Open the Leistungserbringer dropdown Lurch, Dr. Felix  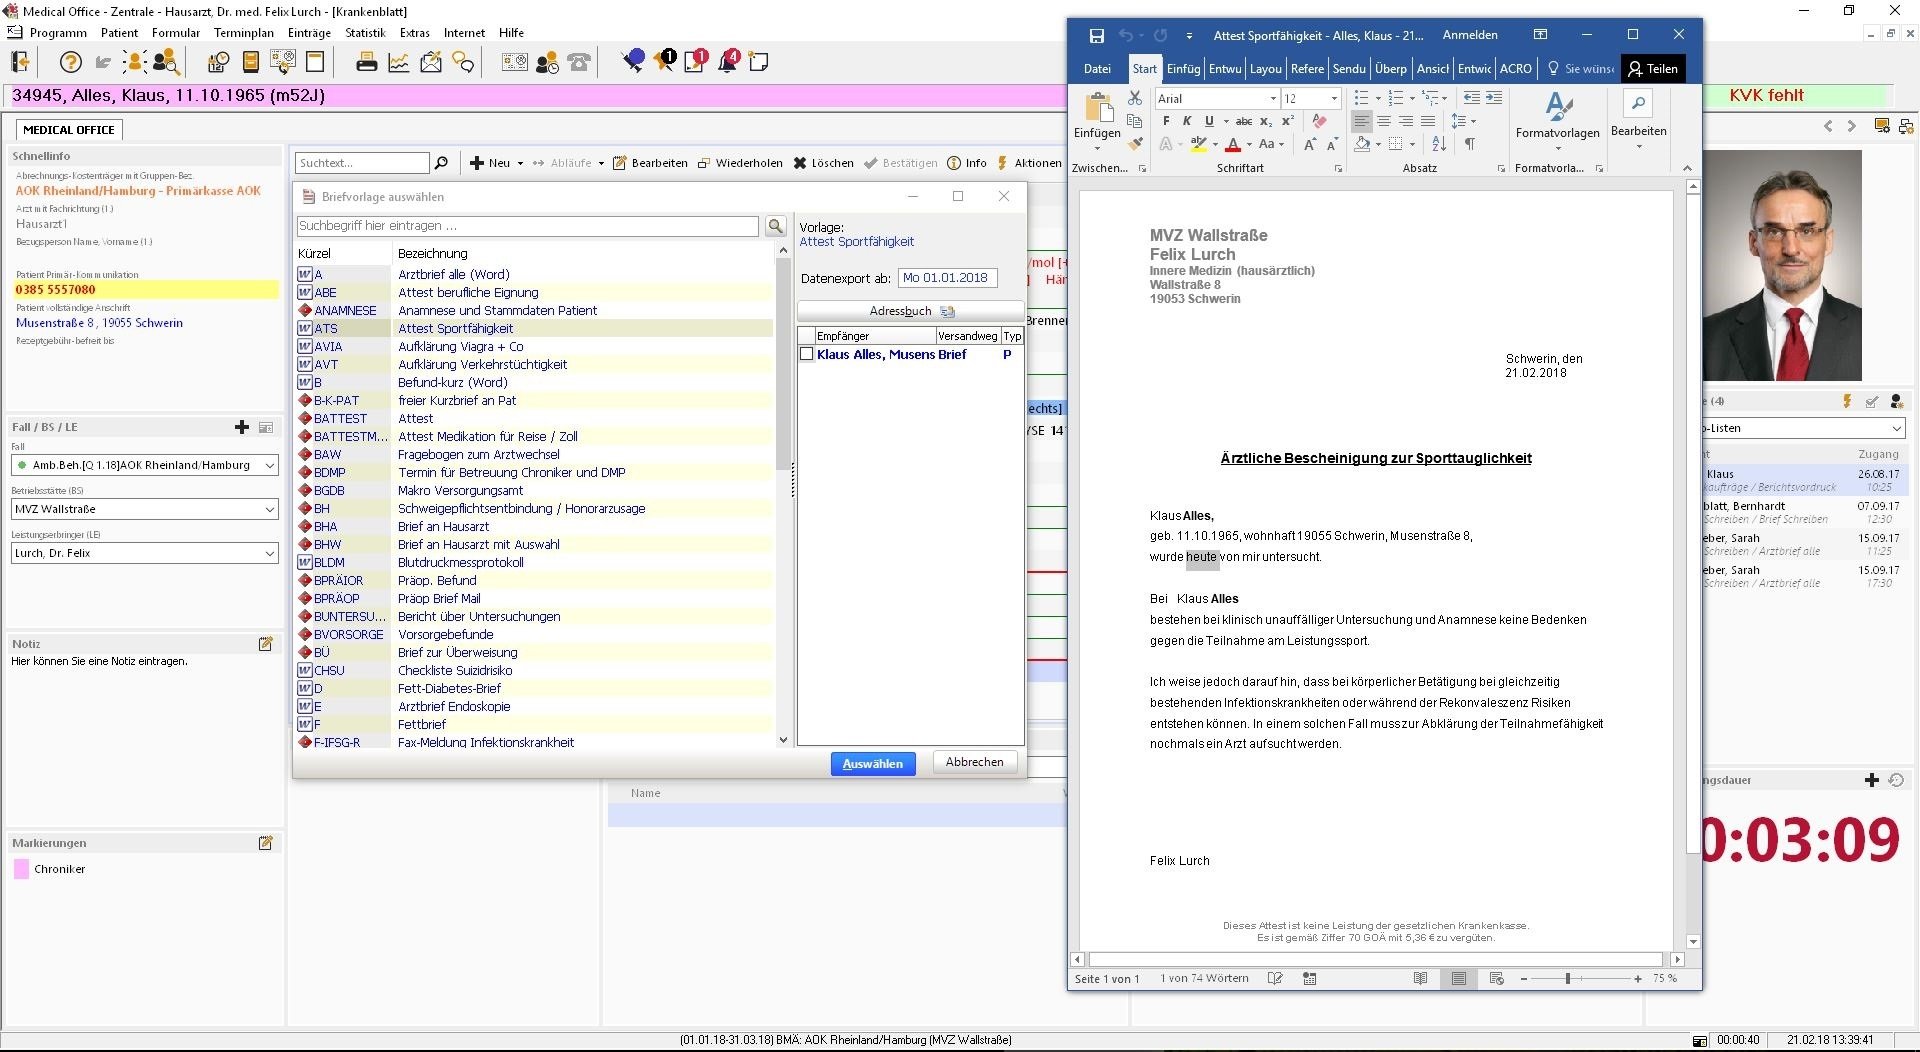145,554
